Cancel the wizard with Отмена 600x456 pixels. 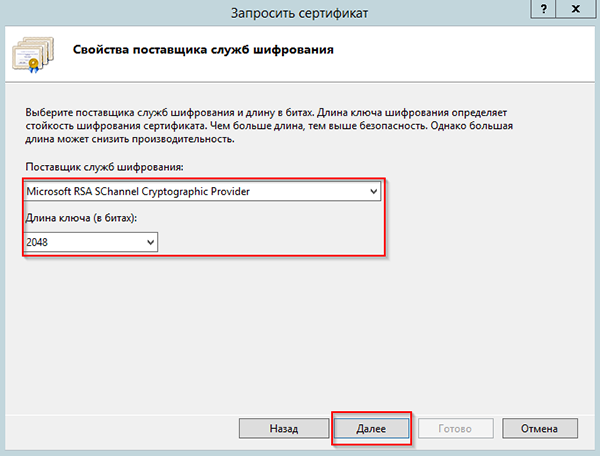(x=540, y=427)
